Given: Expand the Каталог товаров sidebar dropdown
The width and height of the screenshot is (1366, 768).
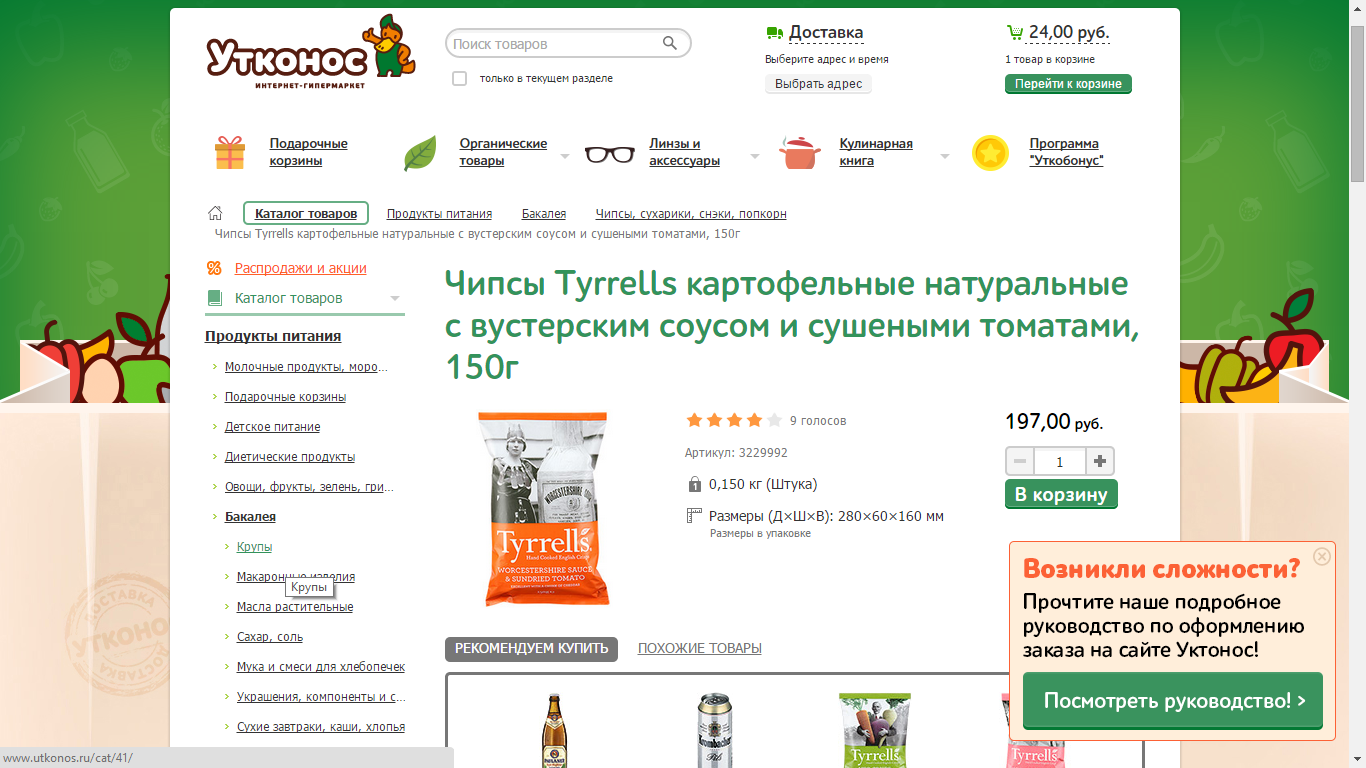Looking at the screenshot, I should tap(395, 298).
